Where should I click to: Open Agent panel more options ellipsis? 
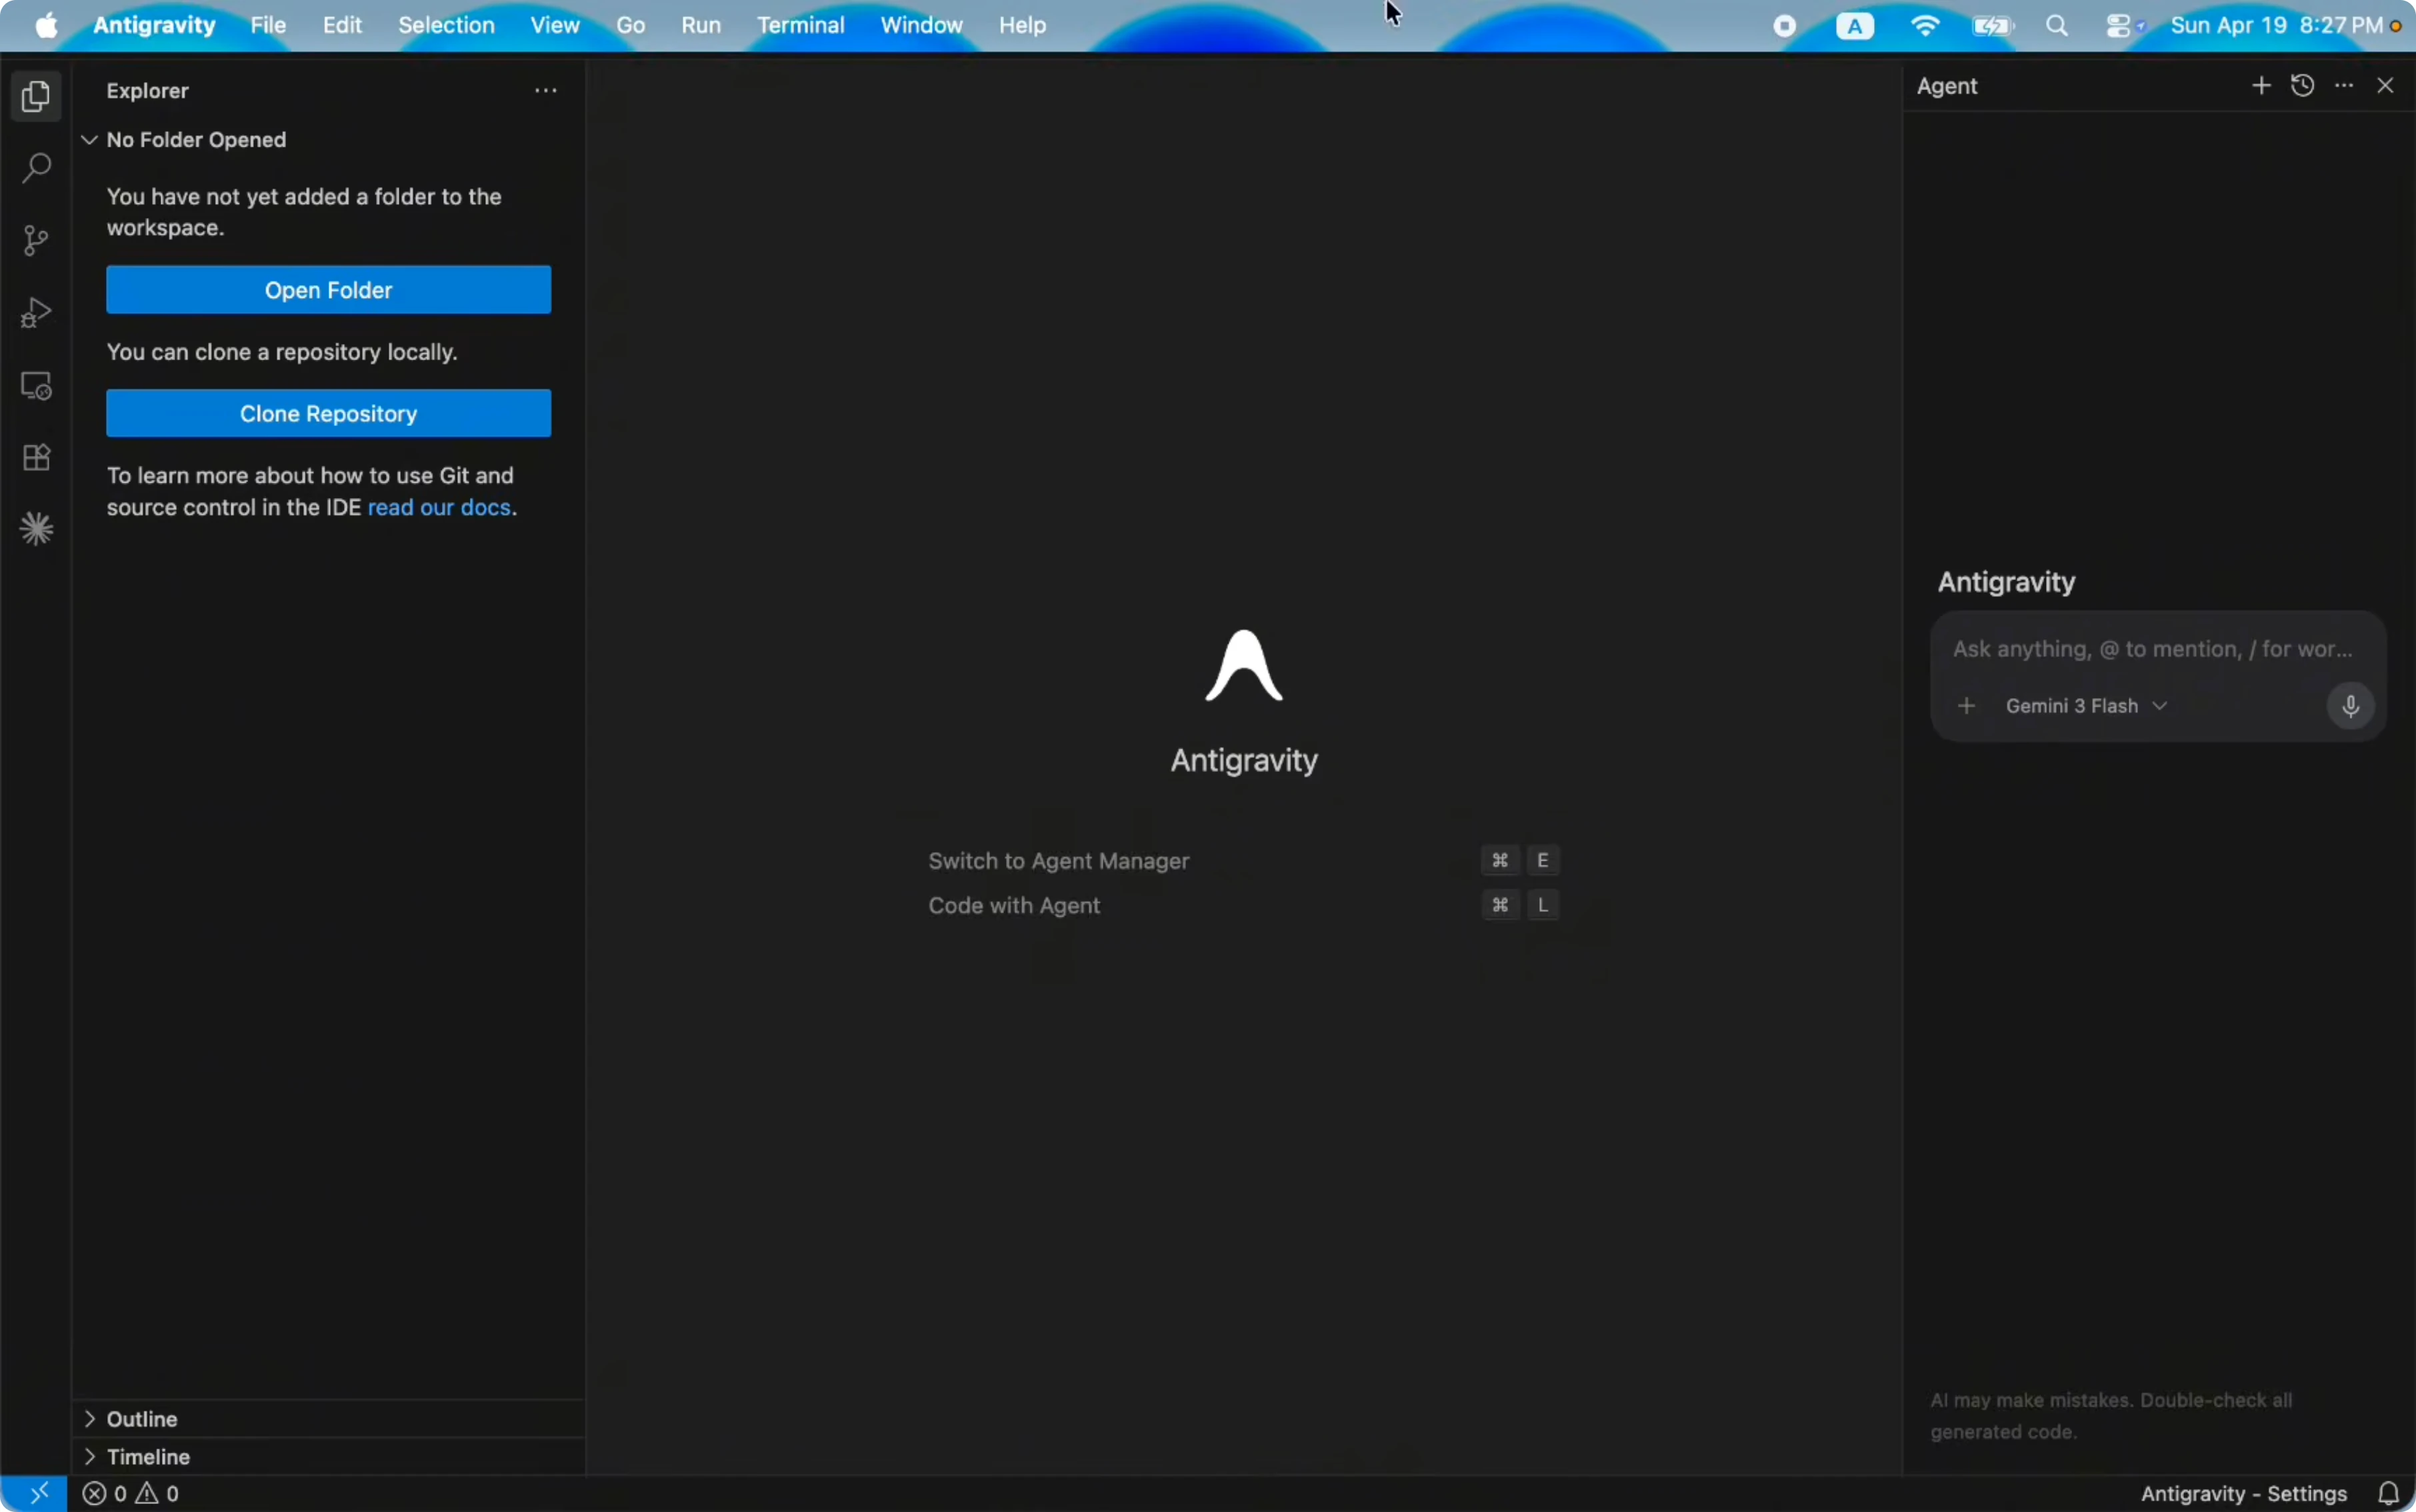pos(2344,86)
